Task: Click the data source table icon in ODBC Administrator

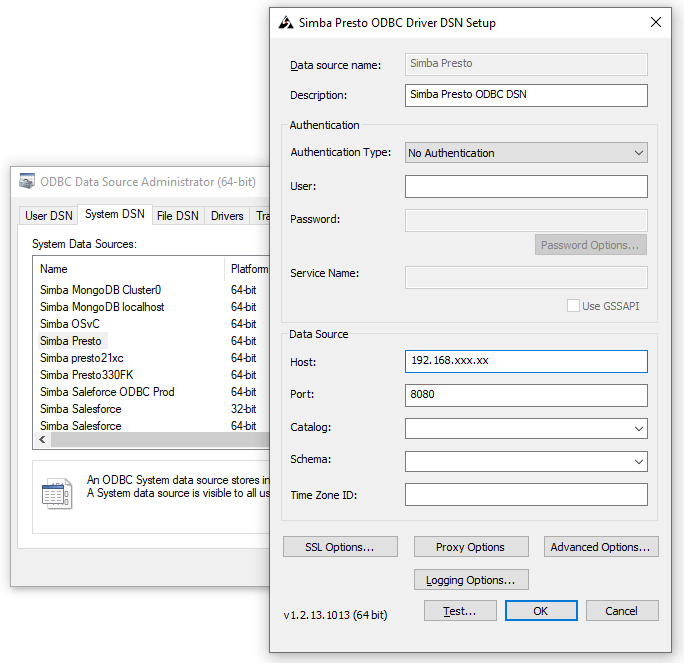Action: (x=57, y=493)
